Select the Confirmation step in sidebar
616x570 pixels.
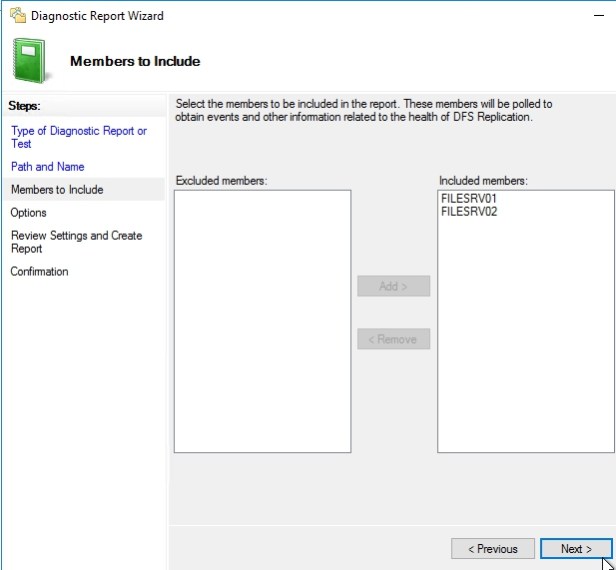(x=39, y=271)
